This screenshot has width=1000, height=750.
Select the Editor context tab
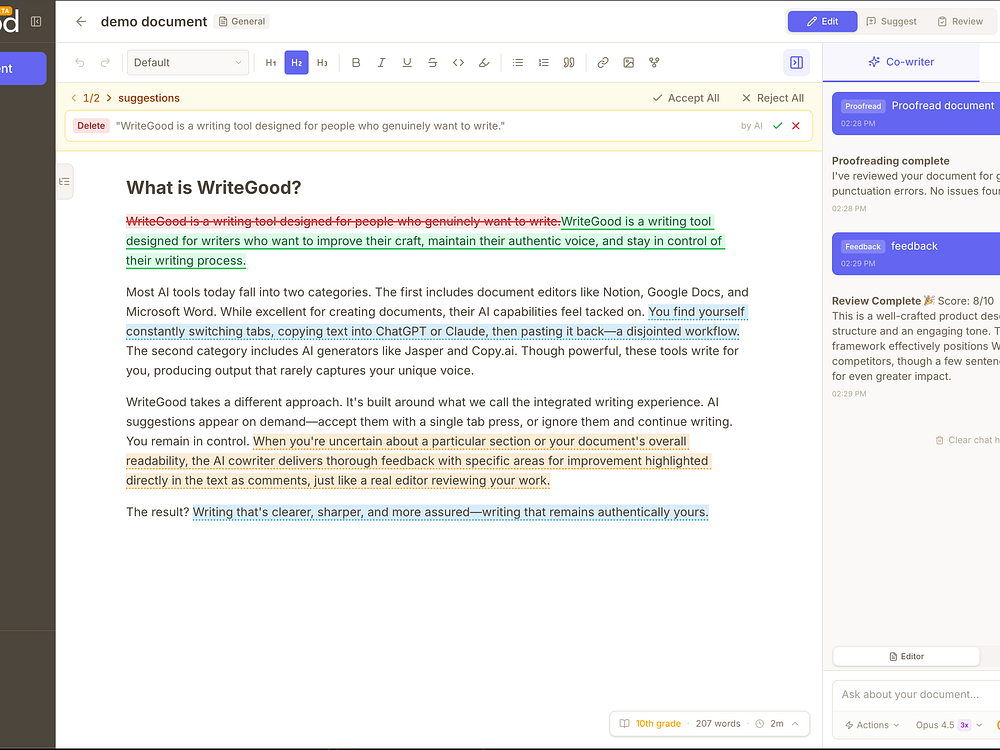906,656
